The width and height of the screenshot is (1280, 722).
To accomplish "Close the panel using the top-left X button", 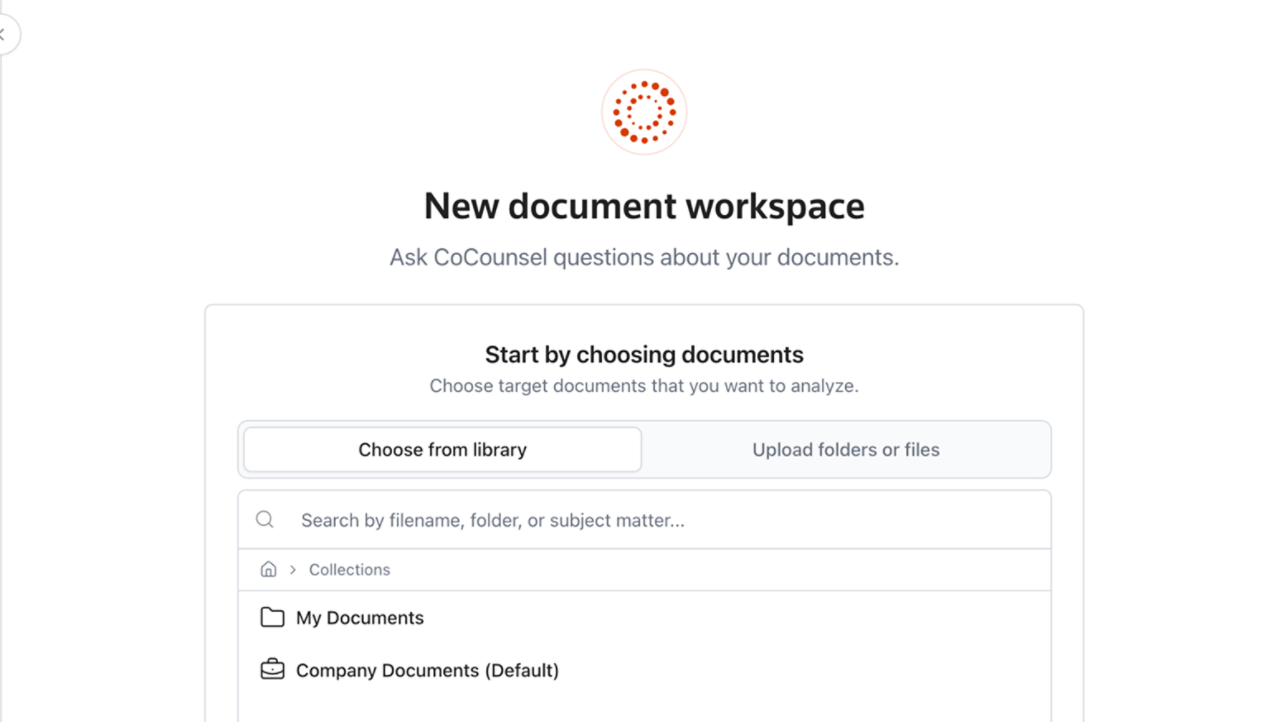I will point(4,34).
